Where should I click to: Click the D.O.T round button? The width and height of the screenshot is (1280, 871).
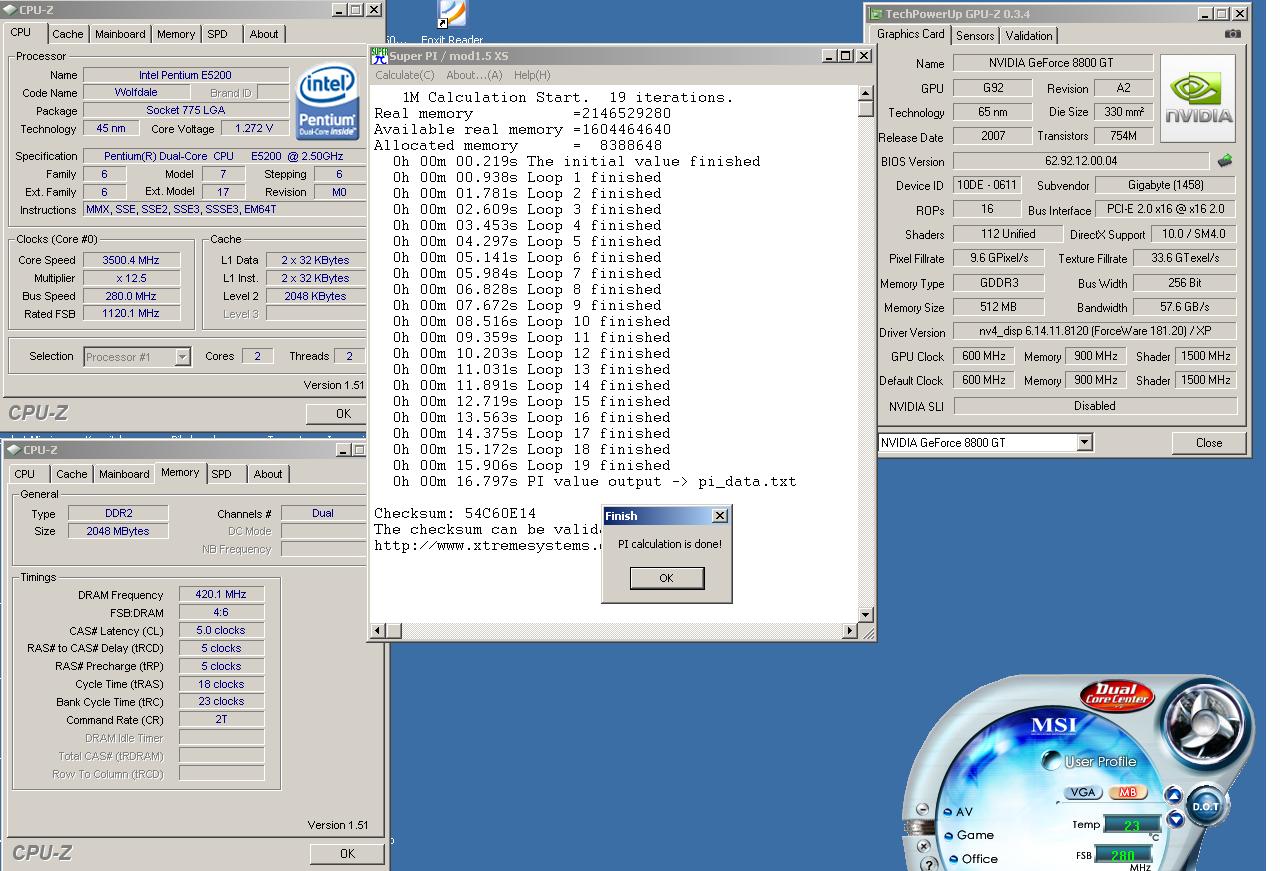pos(1206,806)
